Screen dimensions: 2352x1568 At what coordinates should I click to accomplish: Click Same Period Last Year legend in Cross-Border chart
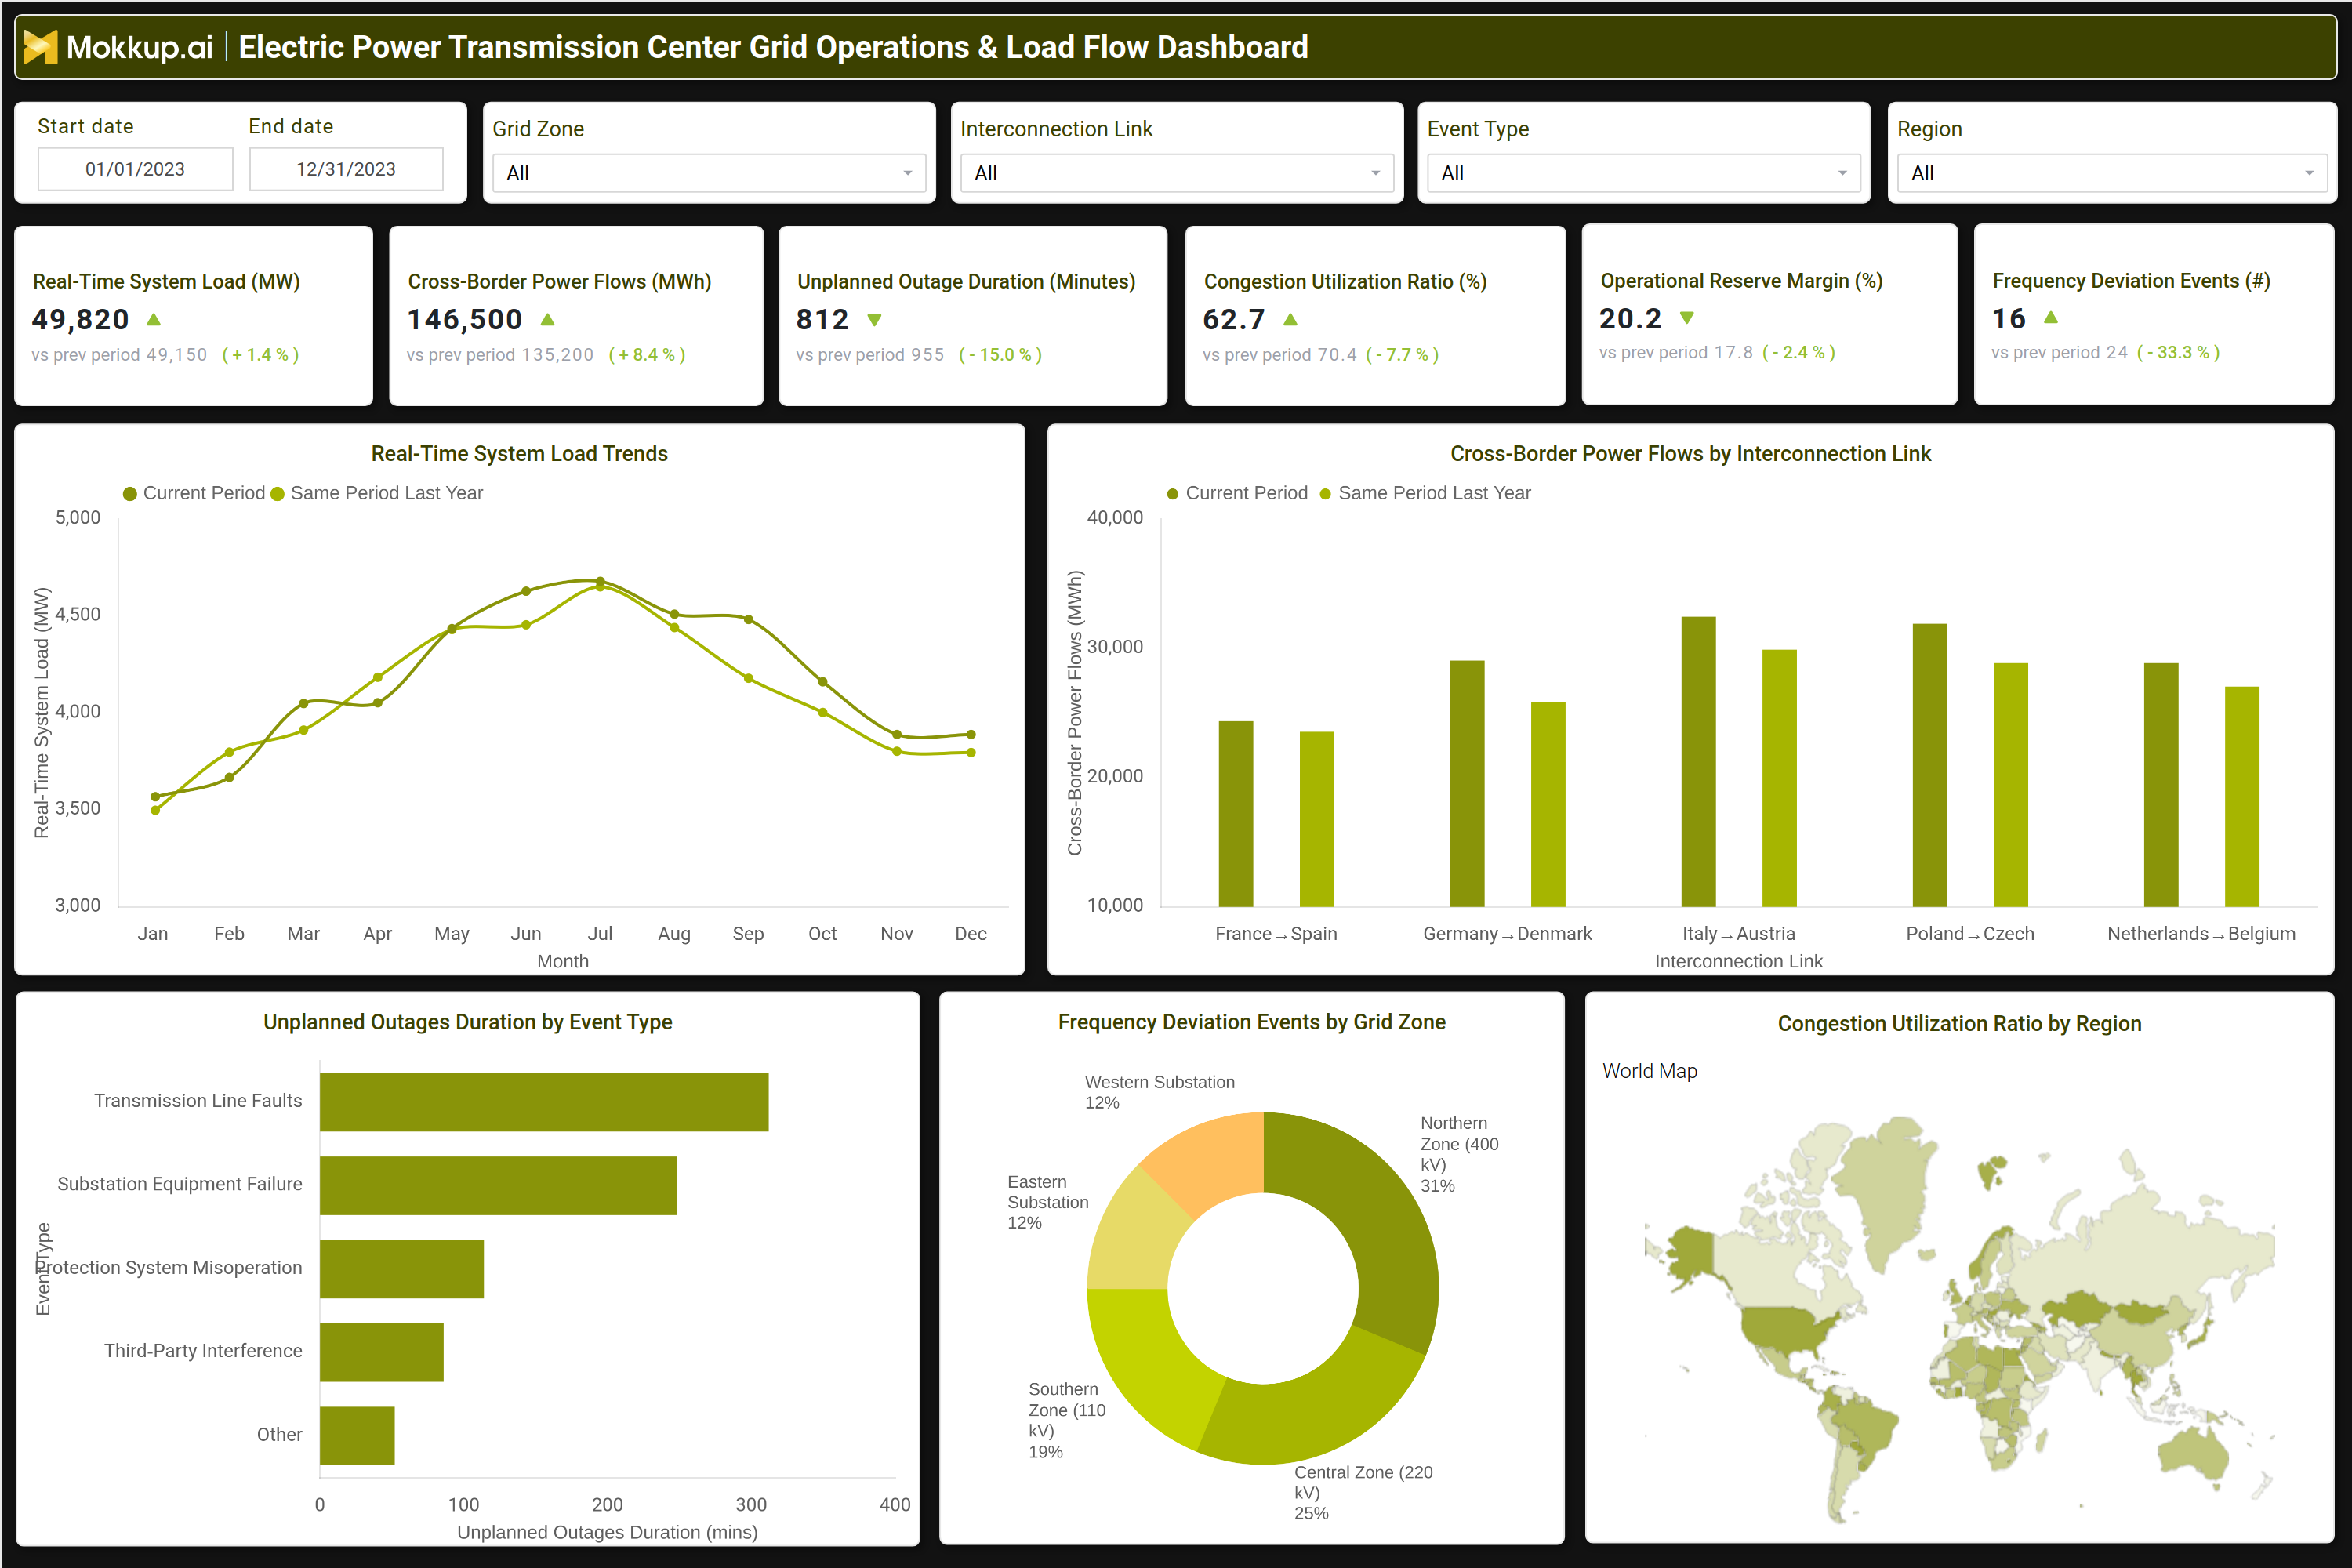[1425, 493]
